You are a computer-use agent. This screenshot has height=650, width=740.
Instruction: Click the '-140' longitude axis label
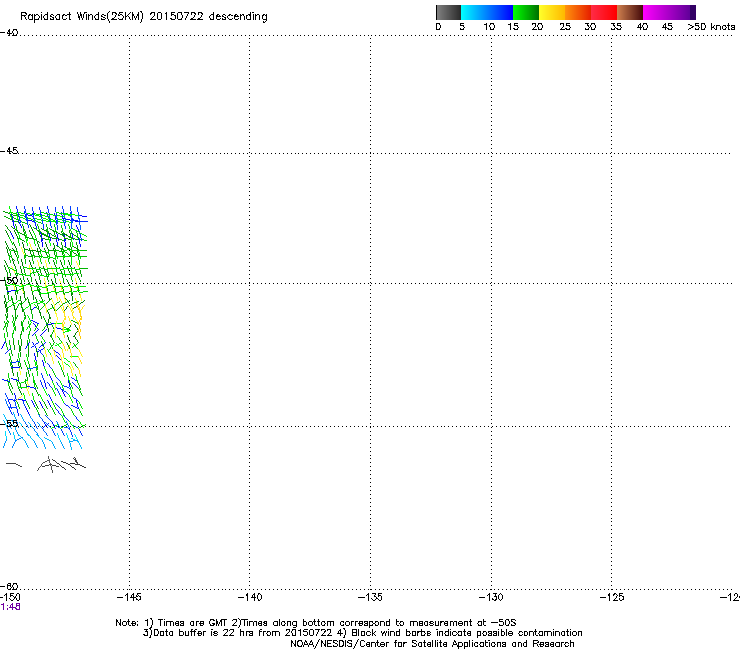pos(250,598)
